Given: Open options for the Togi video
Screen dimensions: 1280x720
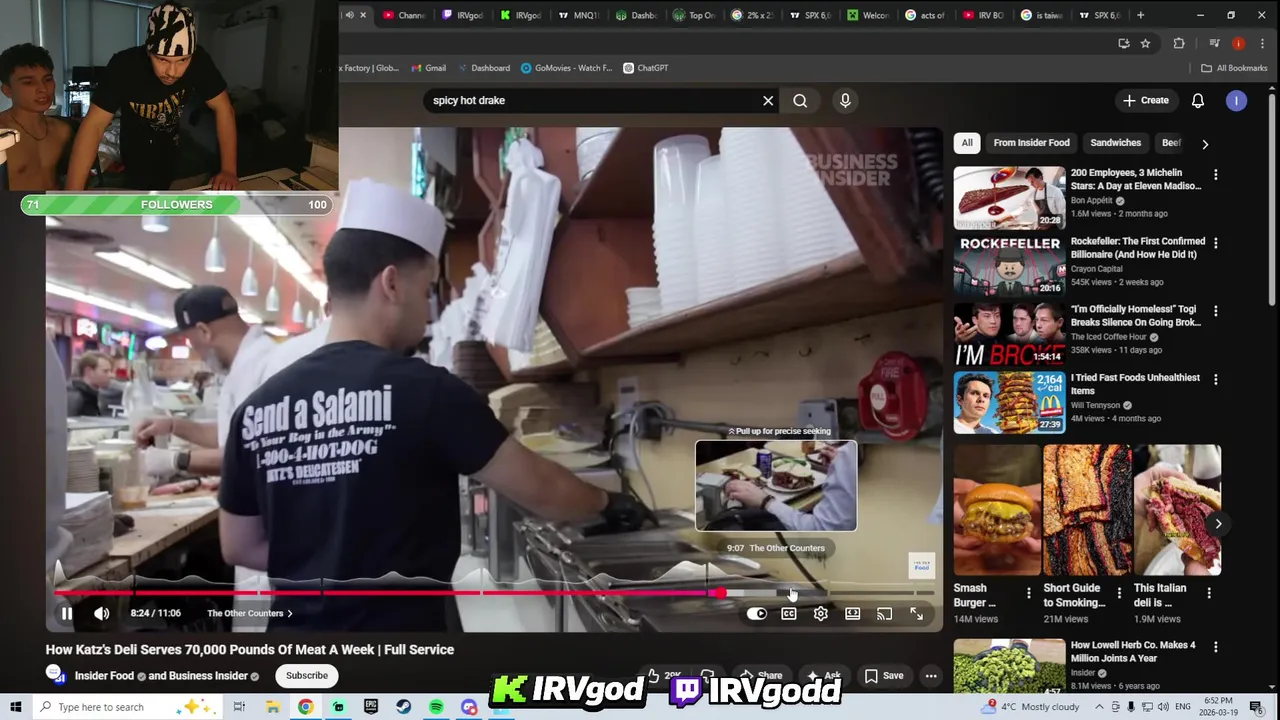Looking at the screenshot, I should pyautogui.click(x=1216, y=311).
